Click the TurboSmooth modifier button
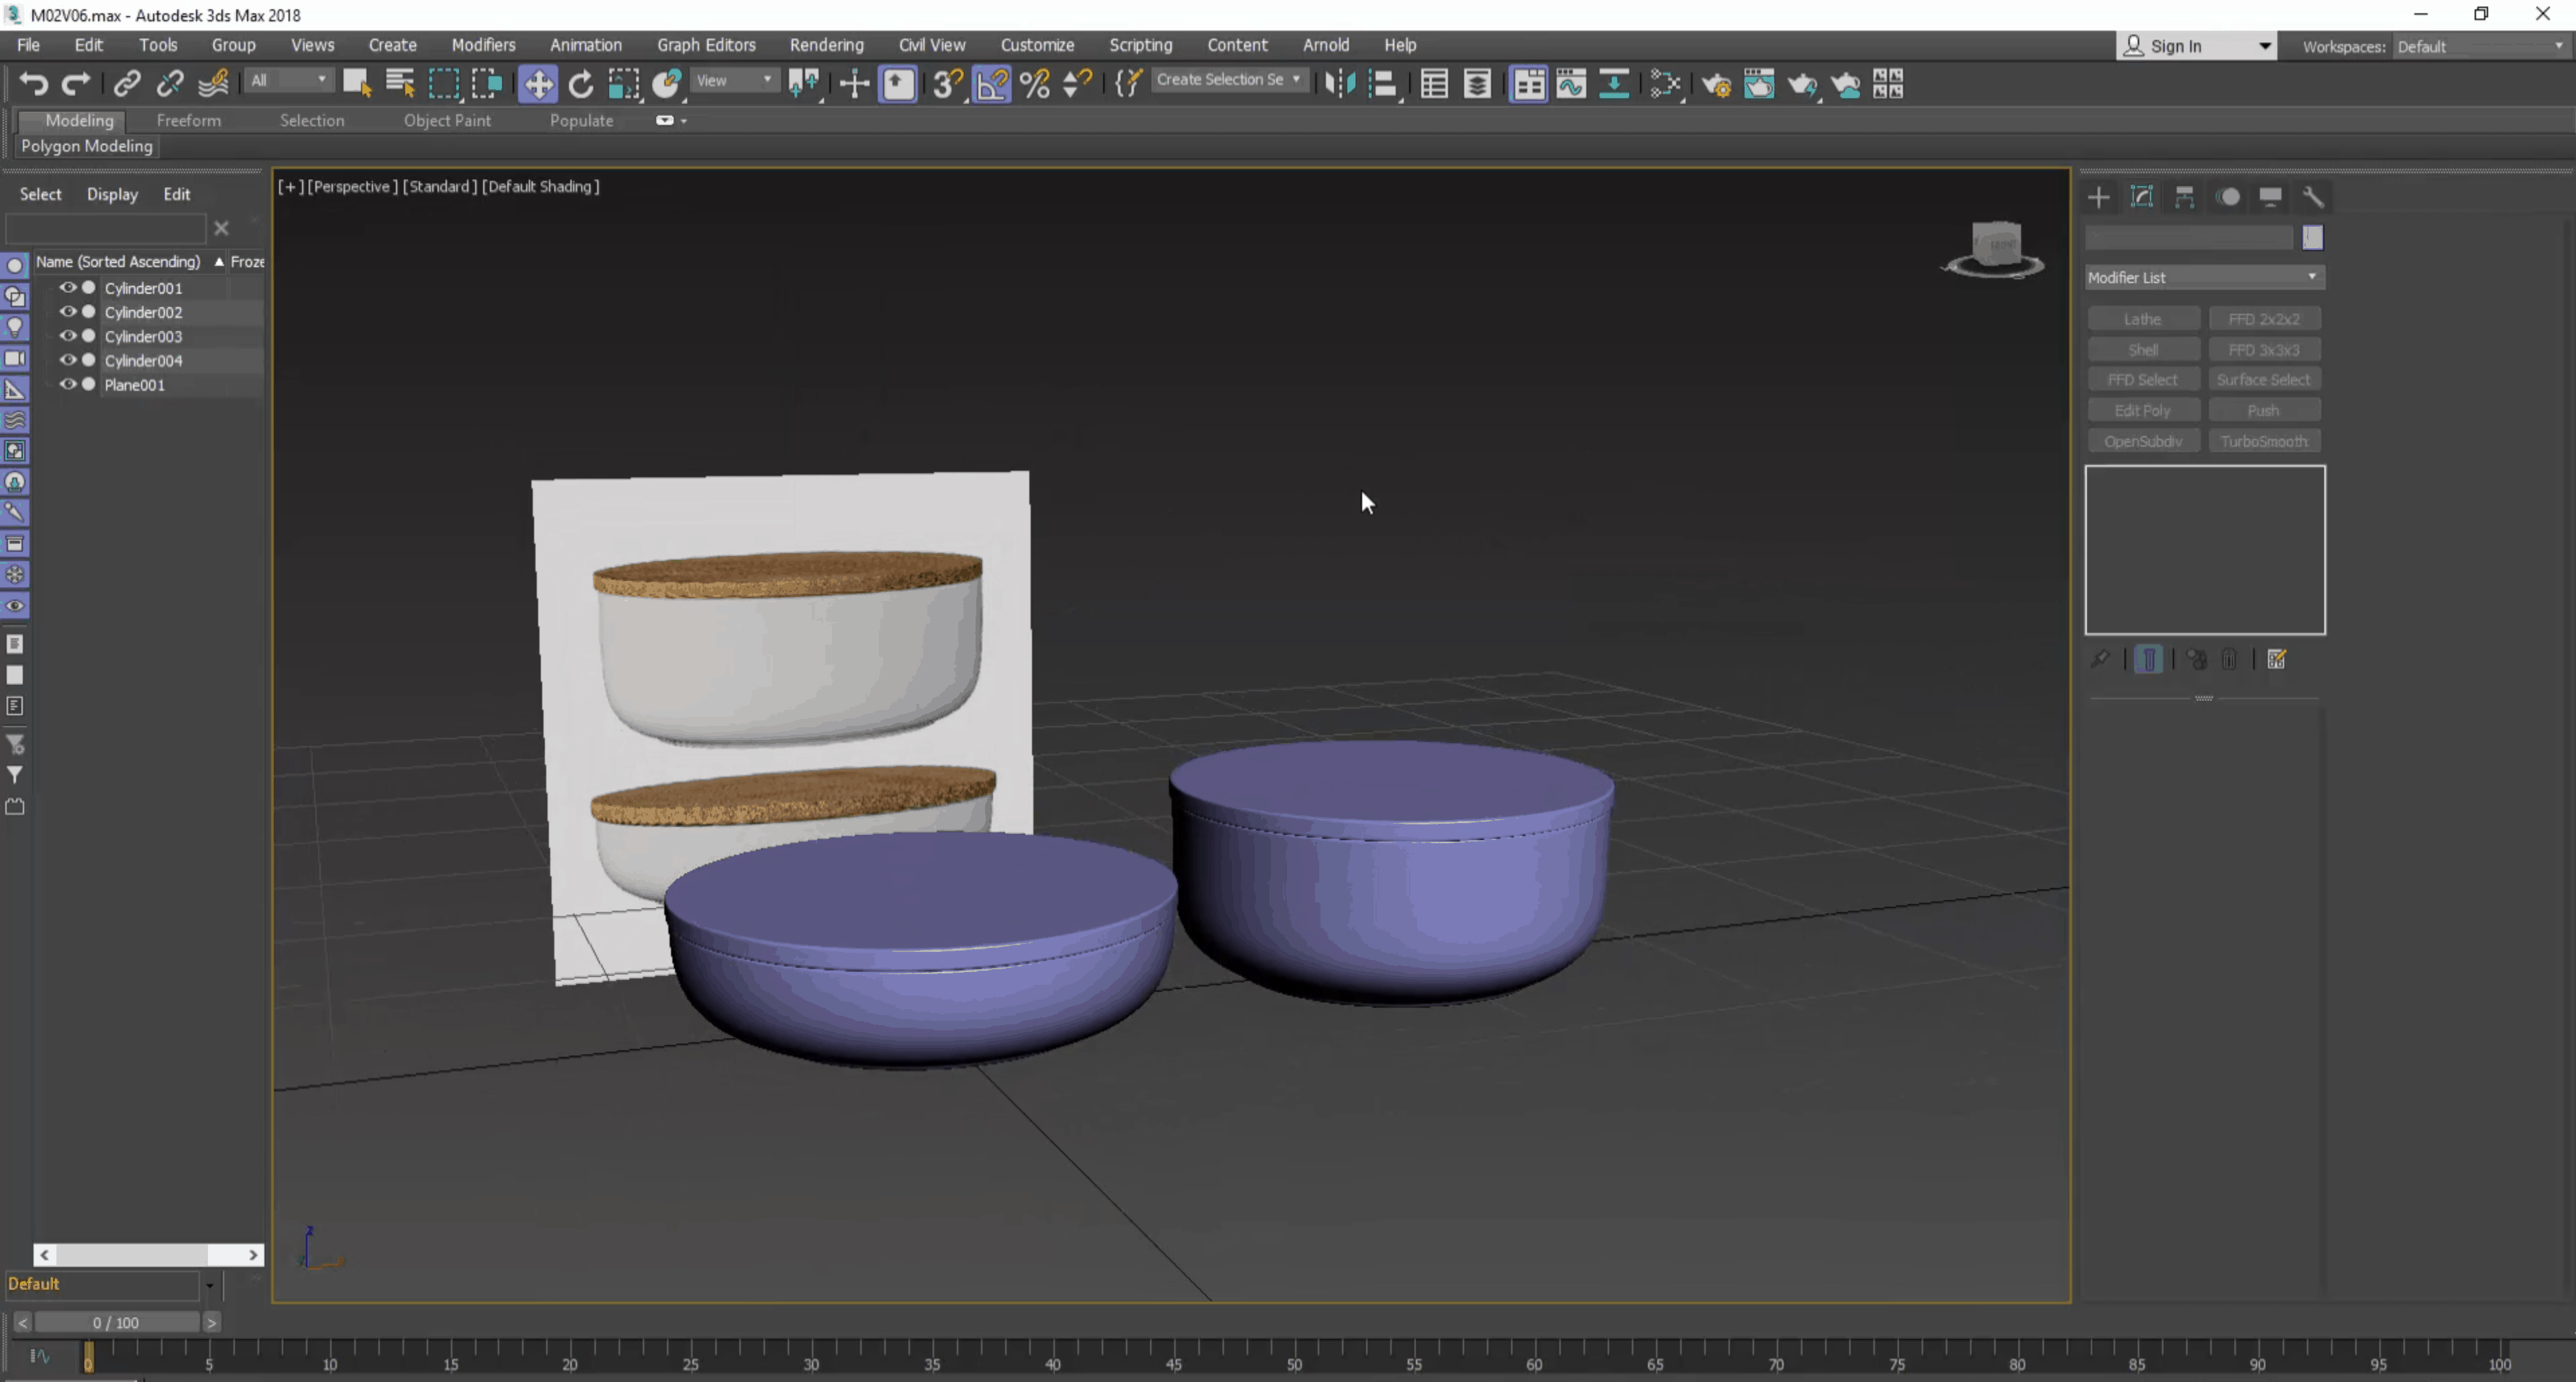 pyautogui.click(x=2264, y=441)
